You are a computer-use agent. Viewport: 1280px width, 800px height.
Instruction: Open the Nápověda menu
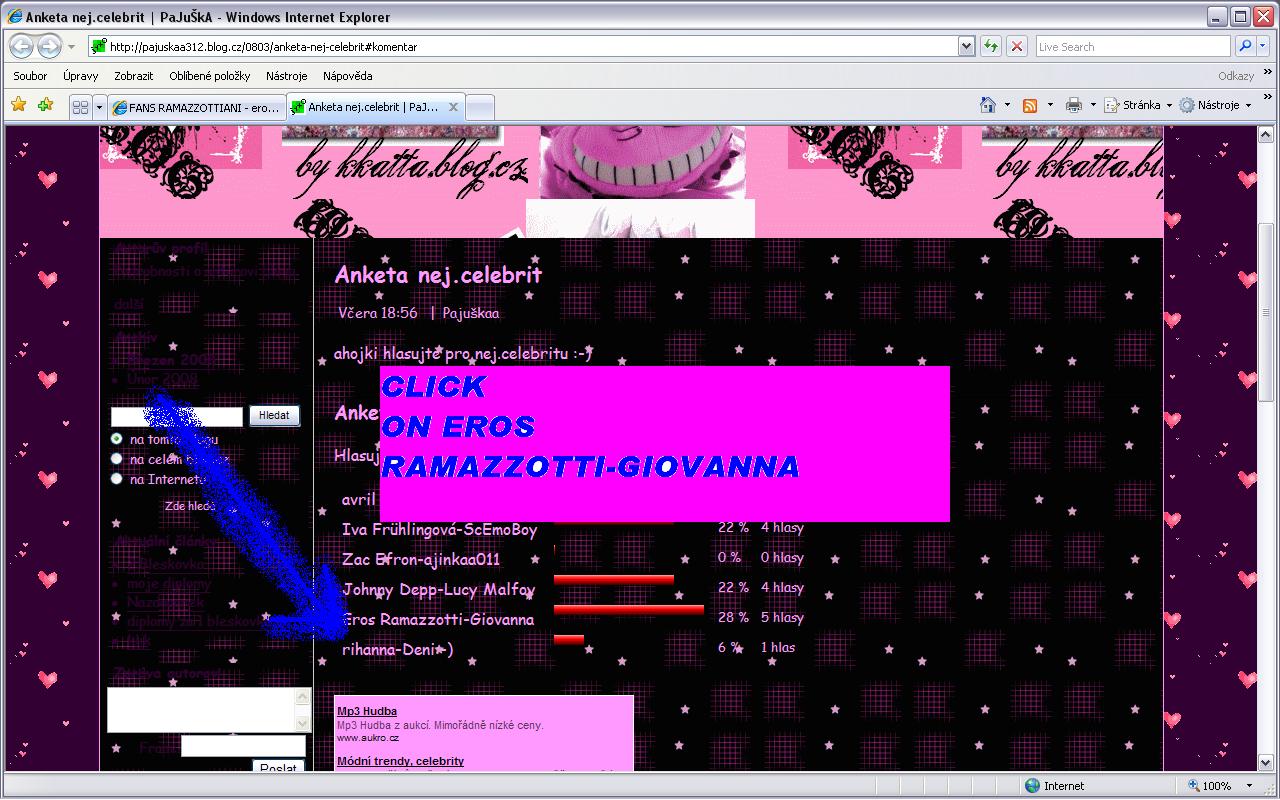(x=348, y=76)
